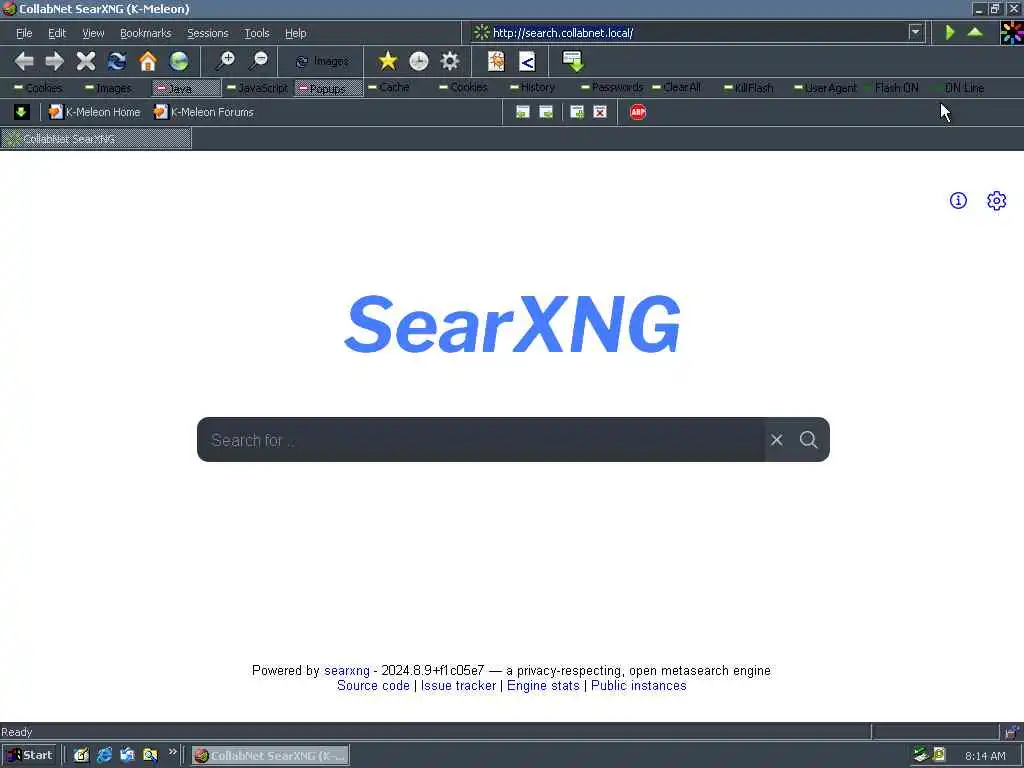Toggle the Java setting
Image resolution: width=1024 pixels, height=768 pixels.
[x=186, y=88]
